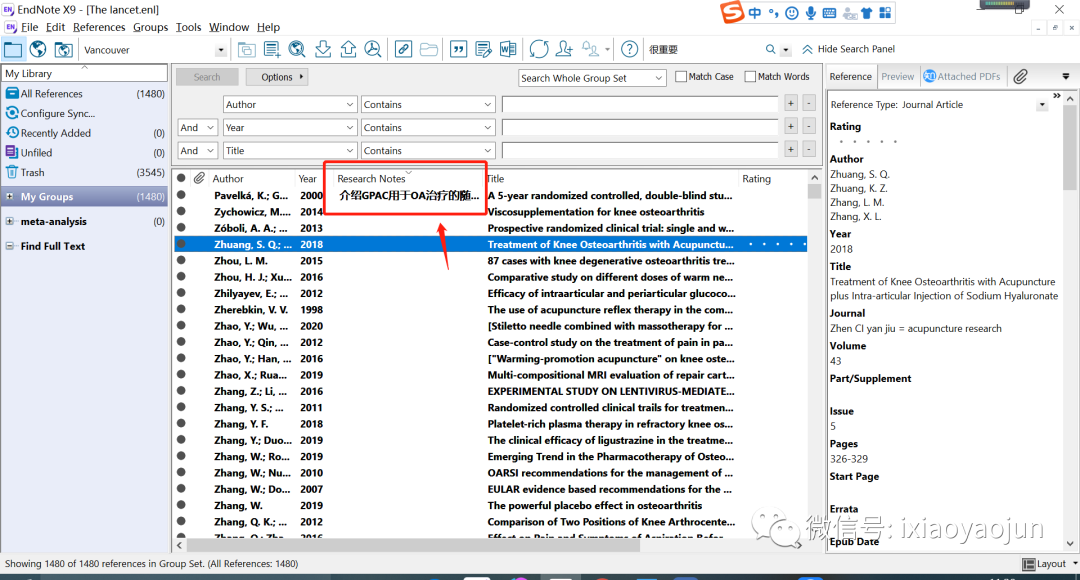Go to Word Processor icon
Image resolution: width=1080 pixels, height=580 pixels.
pos(508,50)
